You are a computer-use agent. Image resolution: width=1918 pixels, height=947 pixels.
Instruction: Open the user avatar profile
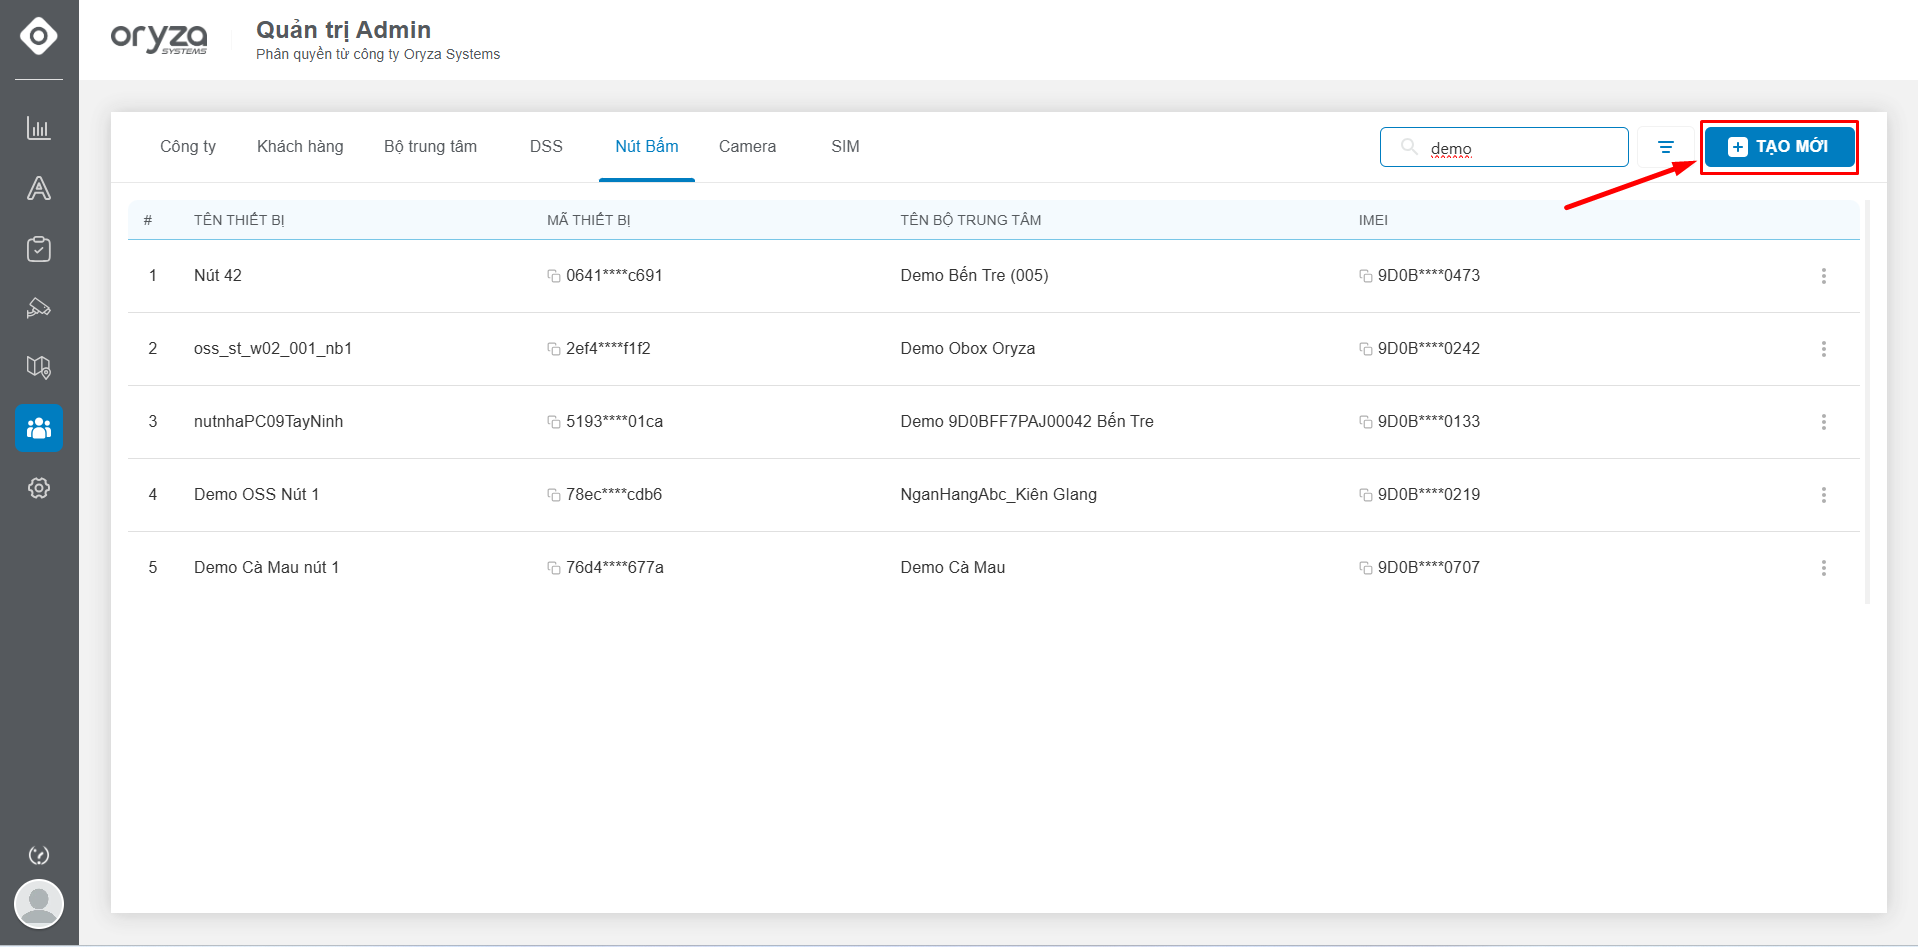point(39,904)
